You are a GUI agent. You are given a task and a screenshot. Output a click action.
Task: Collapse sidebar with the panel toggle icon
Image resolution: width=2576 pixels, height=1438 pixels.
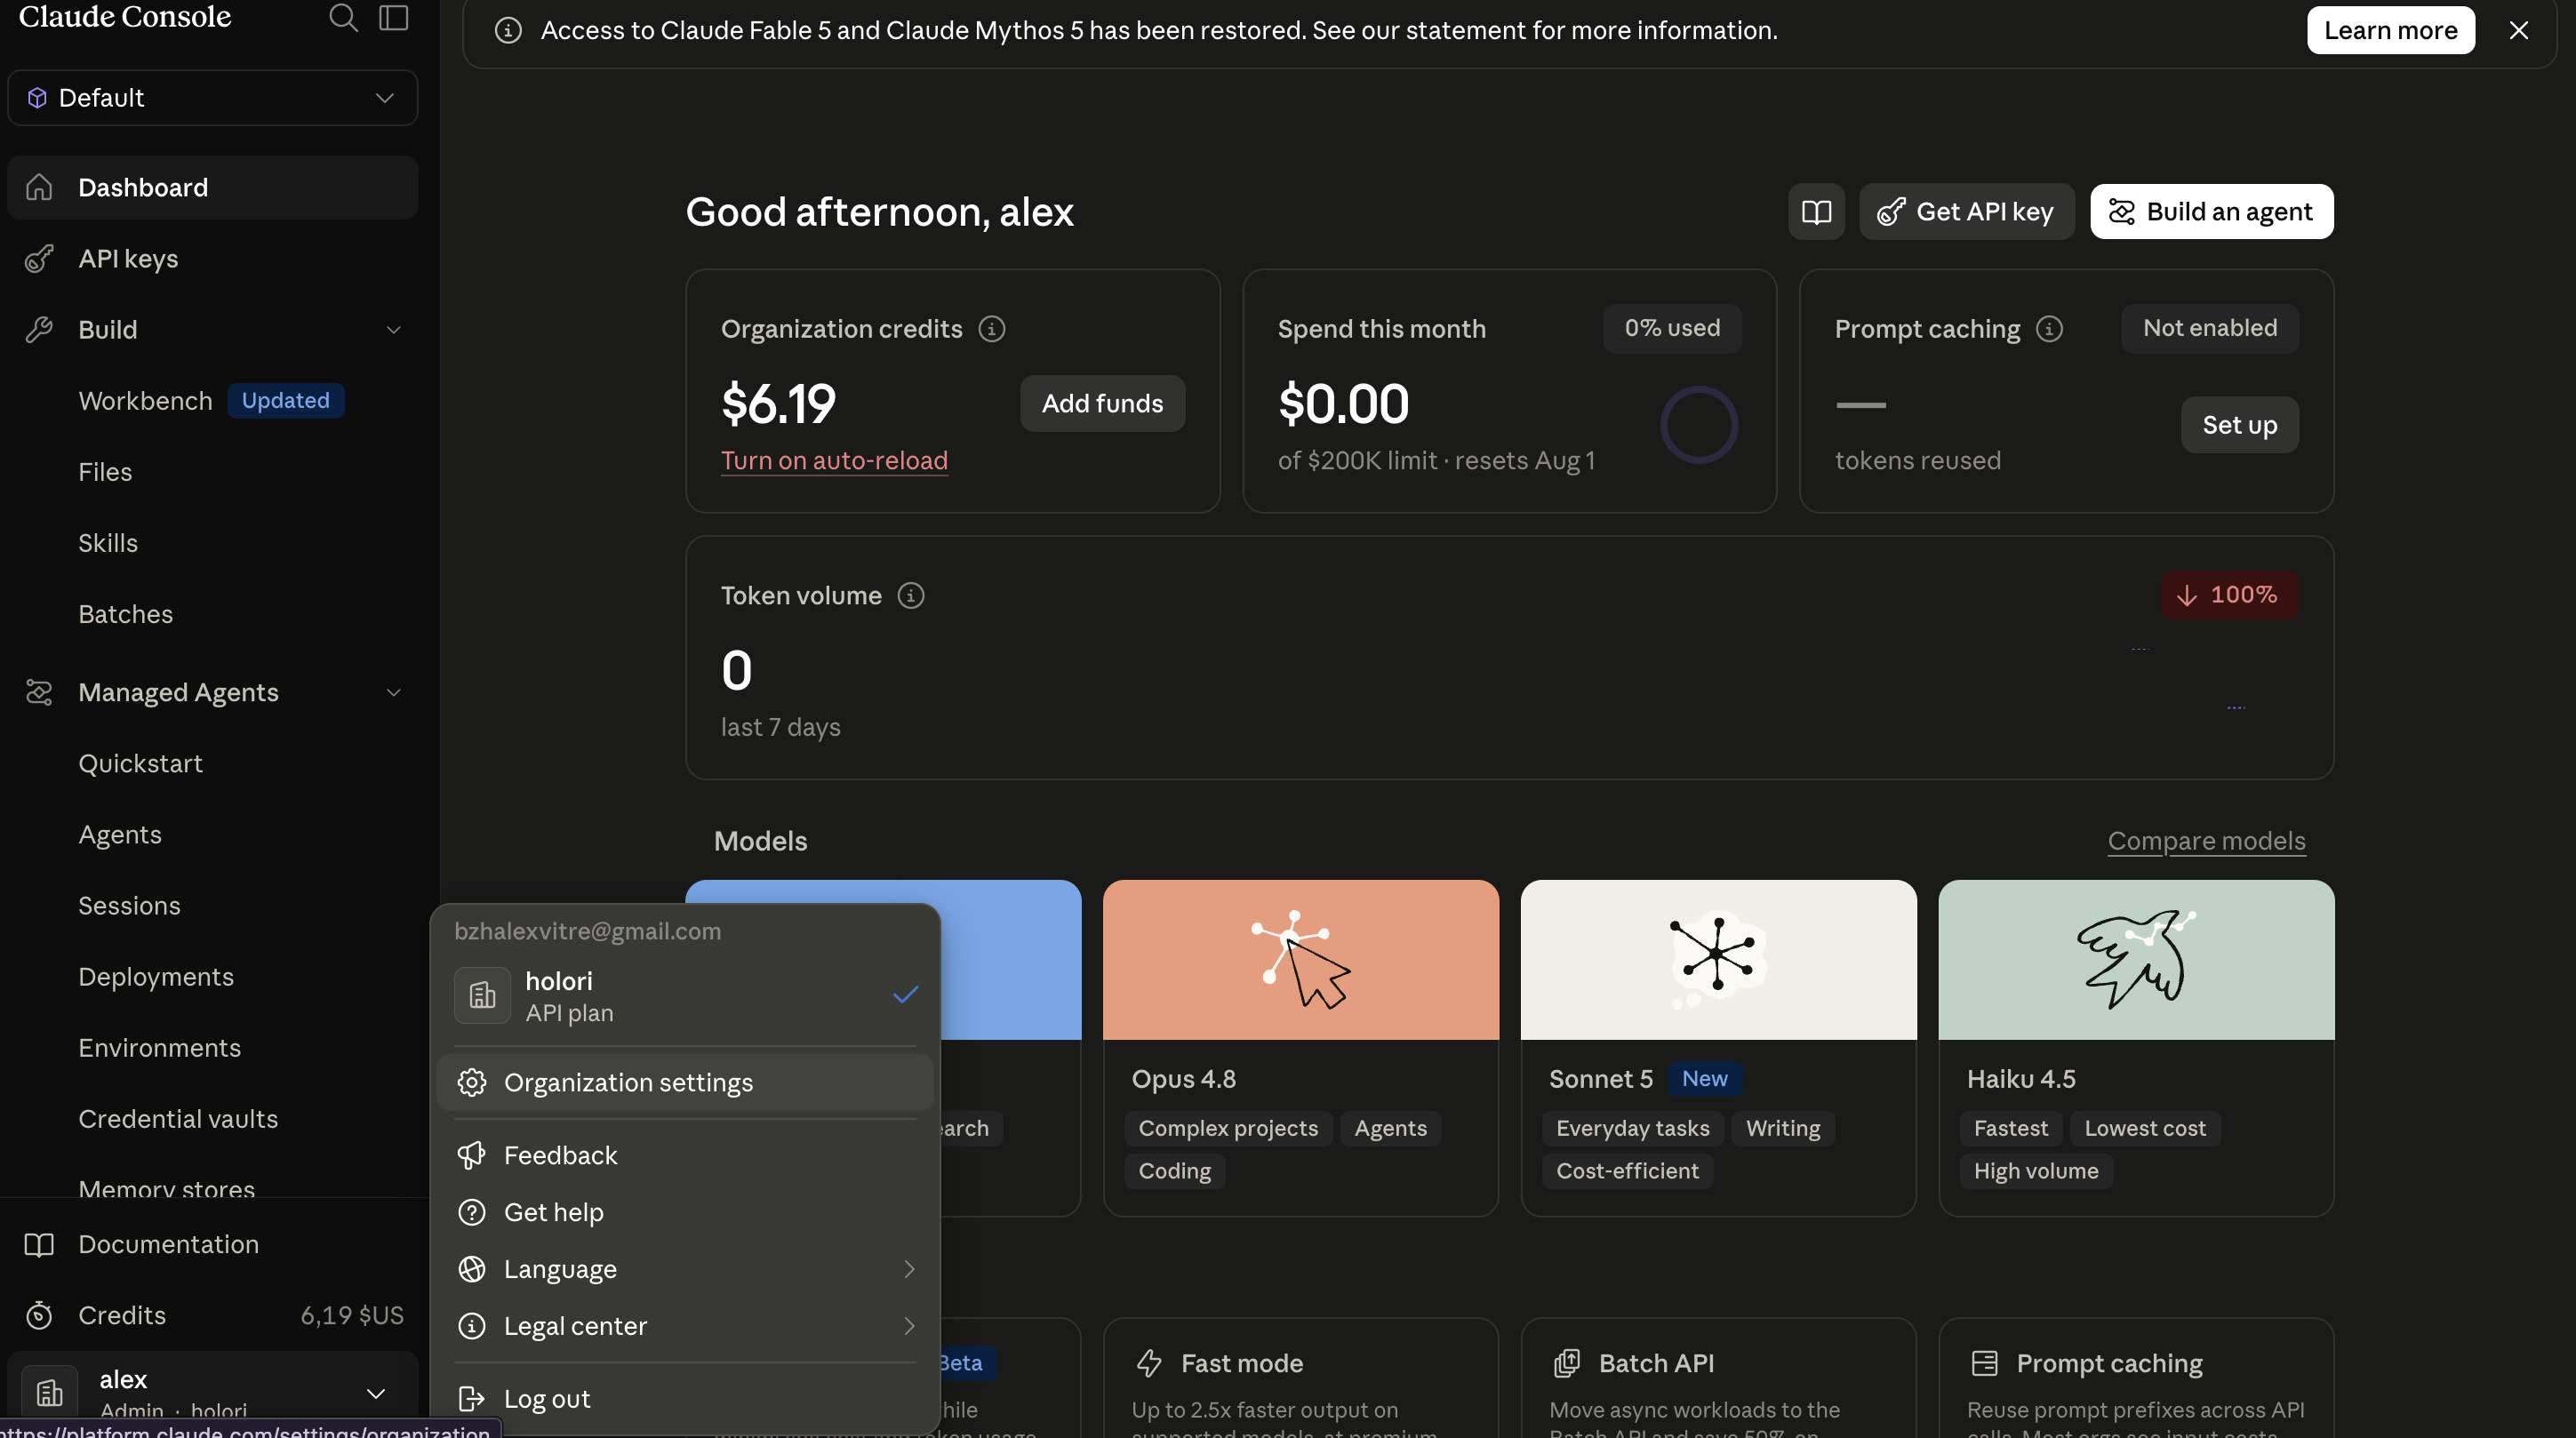[394, 17]
